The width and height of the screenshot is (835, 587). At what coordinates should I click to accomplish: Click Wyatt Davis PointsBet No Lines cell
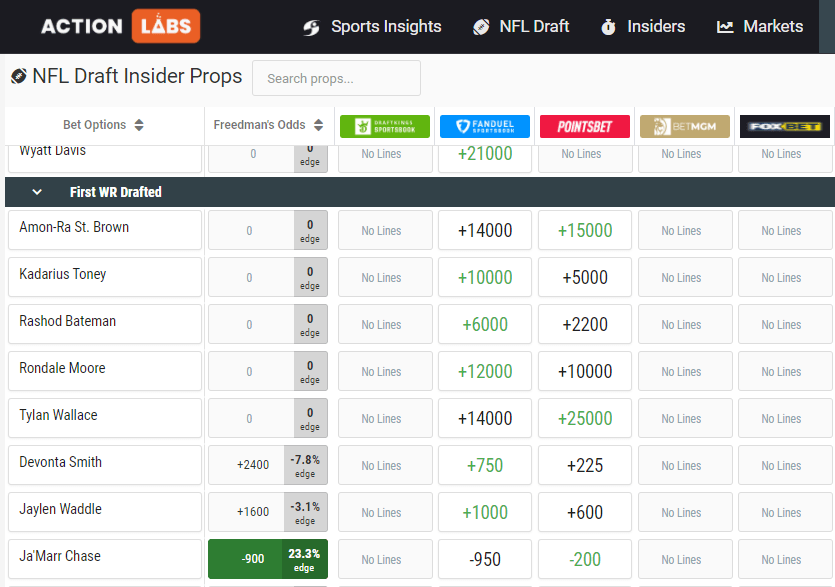click(585, 154)
